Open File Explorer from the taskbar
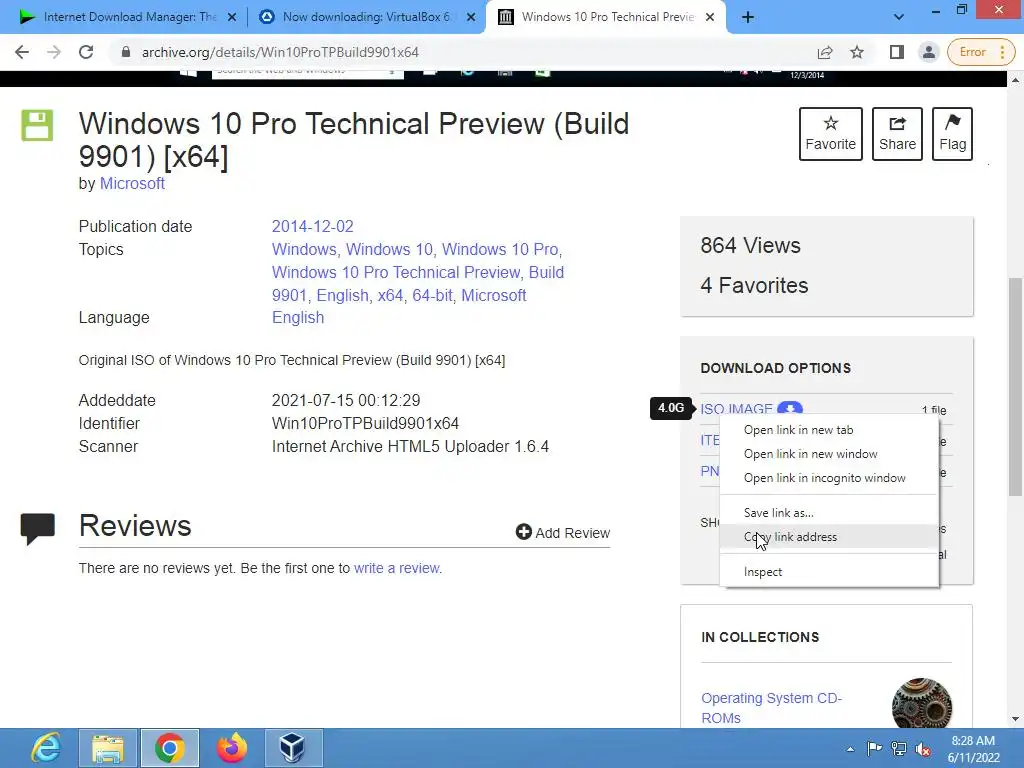The height and width of the screenshot is (768, 1024). (x=108, y=748)
